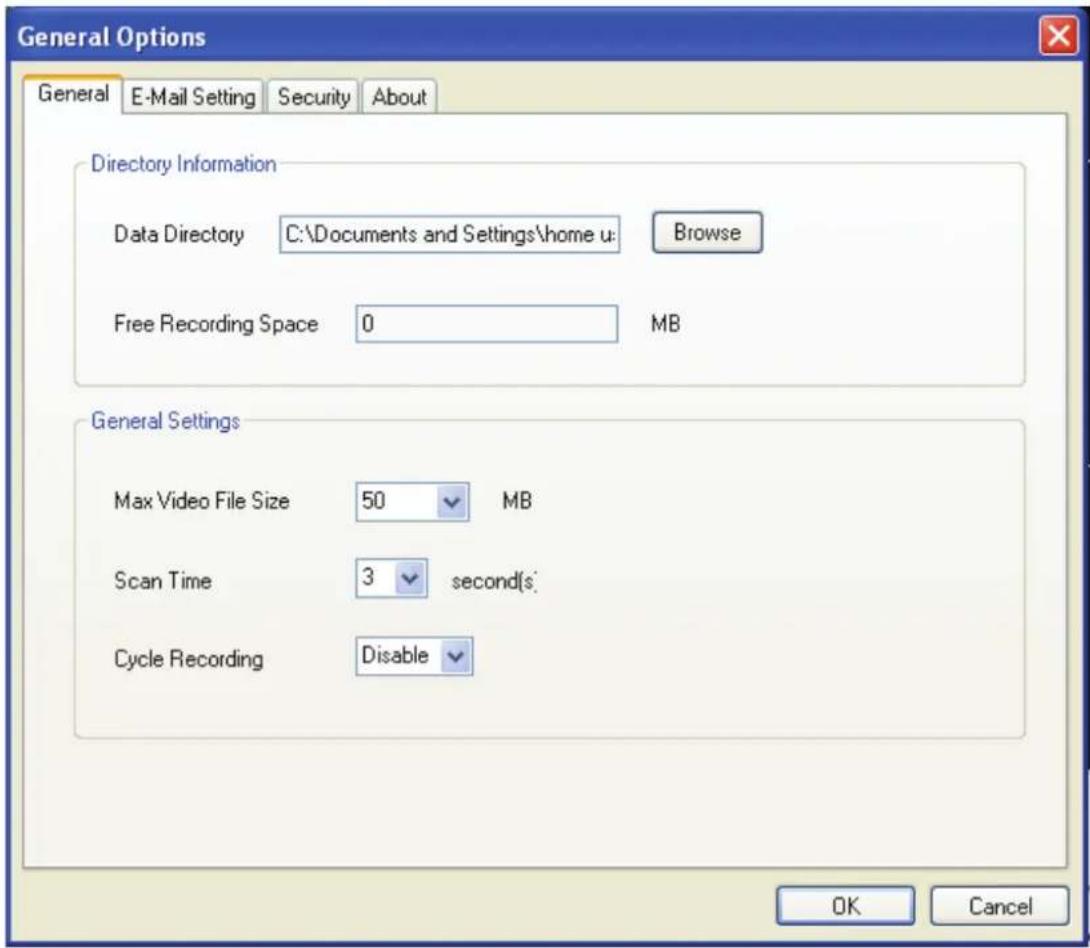
Task: Open the E-Mail Setting tab
Action: (x=193, y=97)
